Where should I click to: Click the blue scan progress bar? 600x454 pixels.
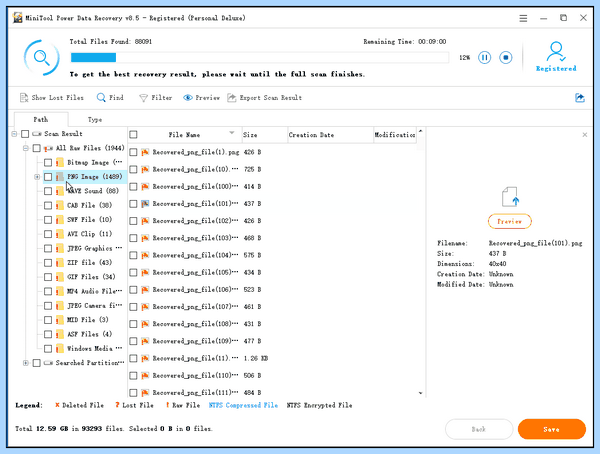pos(93,58)
